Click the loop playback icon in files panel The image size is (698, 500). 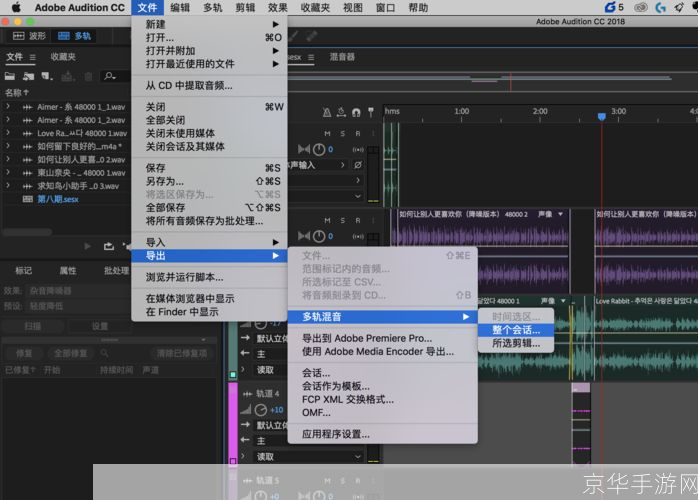click(x=108, y=245)
